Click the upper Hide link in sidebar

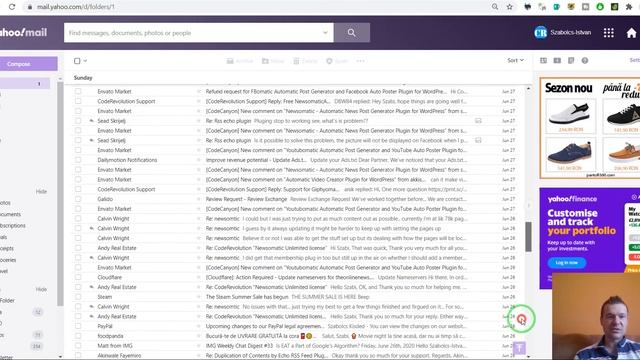pyautogui.click(x=41, y=191)
